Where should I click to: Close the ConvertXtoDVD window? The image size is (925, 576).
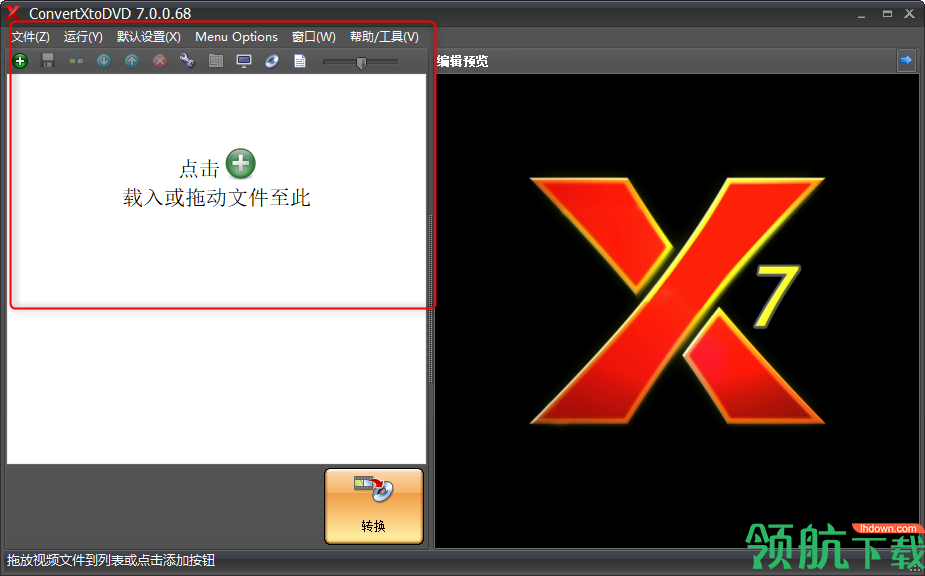pos(910,14)
